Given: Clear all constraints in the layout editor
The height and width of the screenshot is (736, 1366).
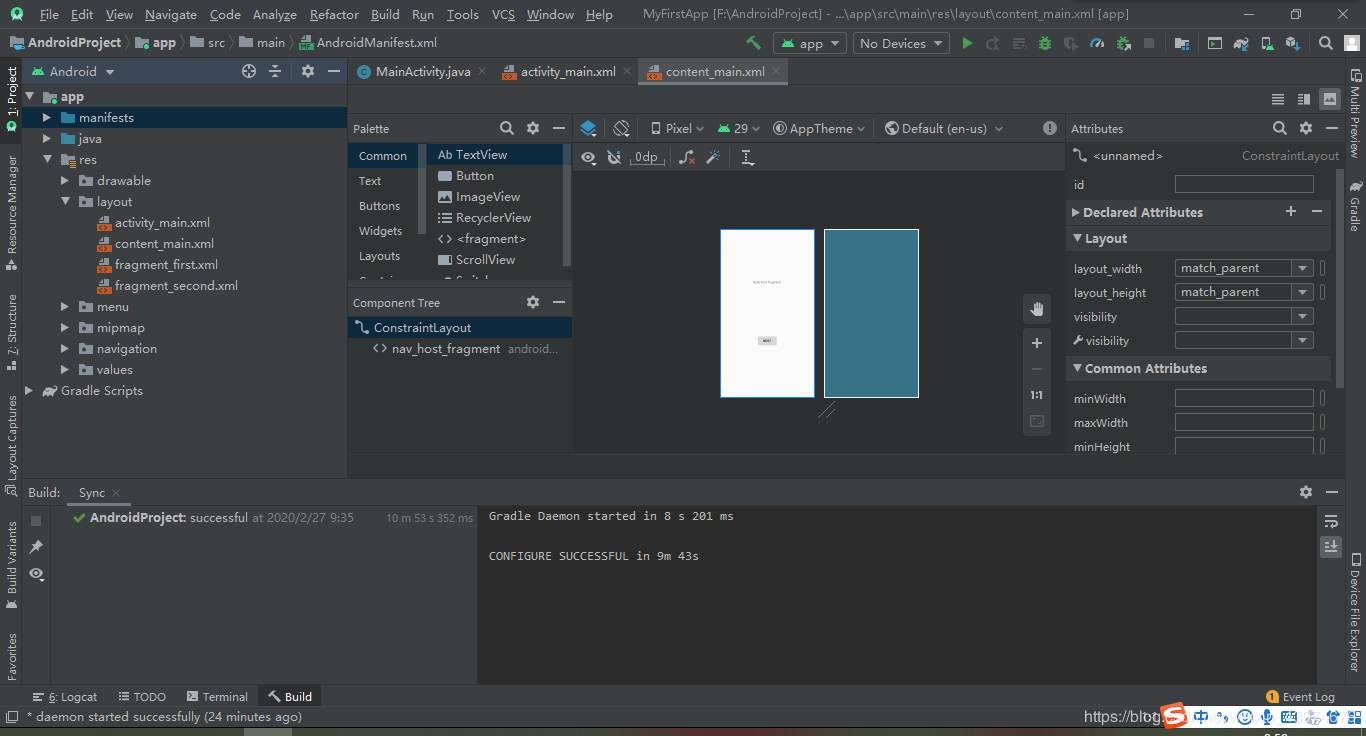Looking at the screenshot, I should [x=686, y=157].
